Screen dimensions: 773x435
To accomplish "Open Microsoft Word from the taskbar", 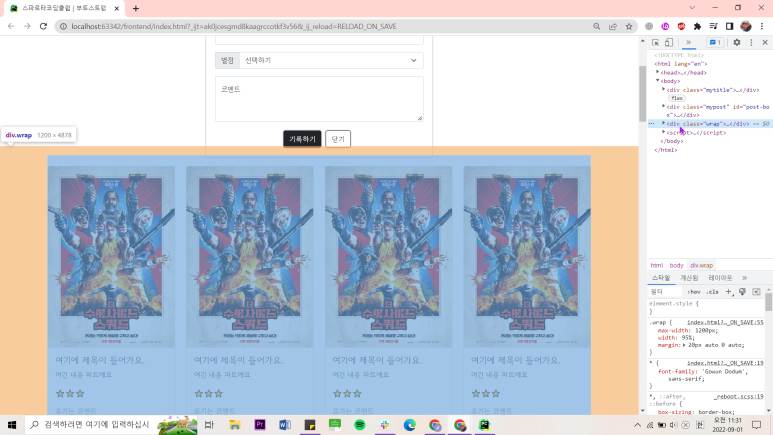I will 285,425.
